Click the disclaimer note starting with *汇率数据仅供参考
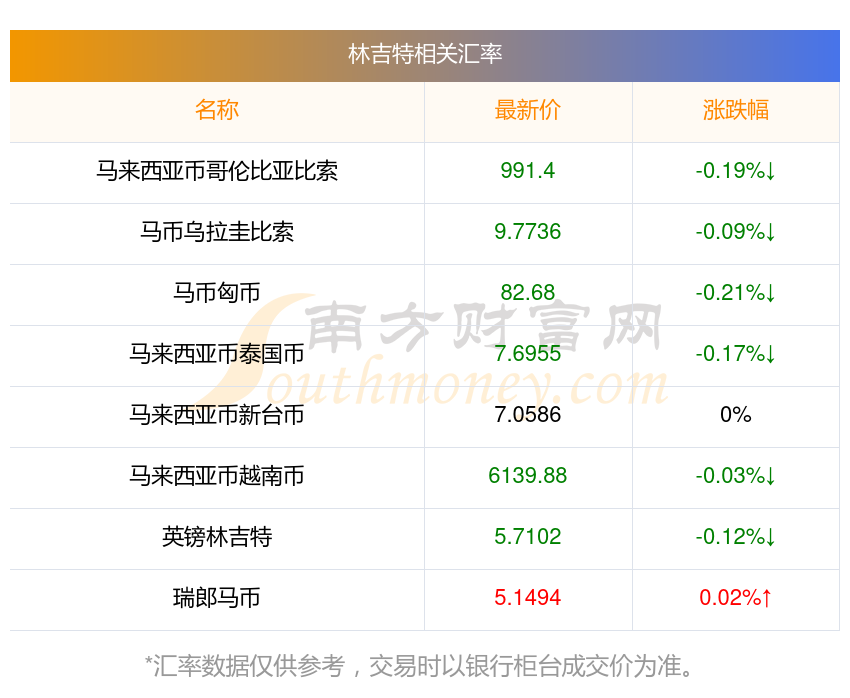The width and height of the screenshot is (850, 698). click(x=419, y=666)
